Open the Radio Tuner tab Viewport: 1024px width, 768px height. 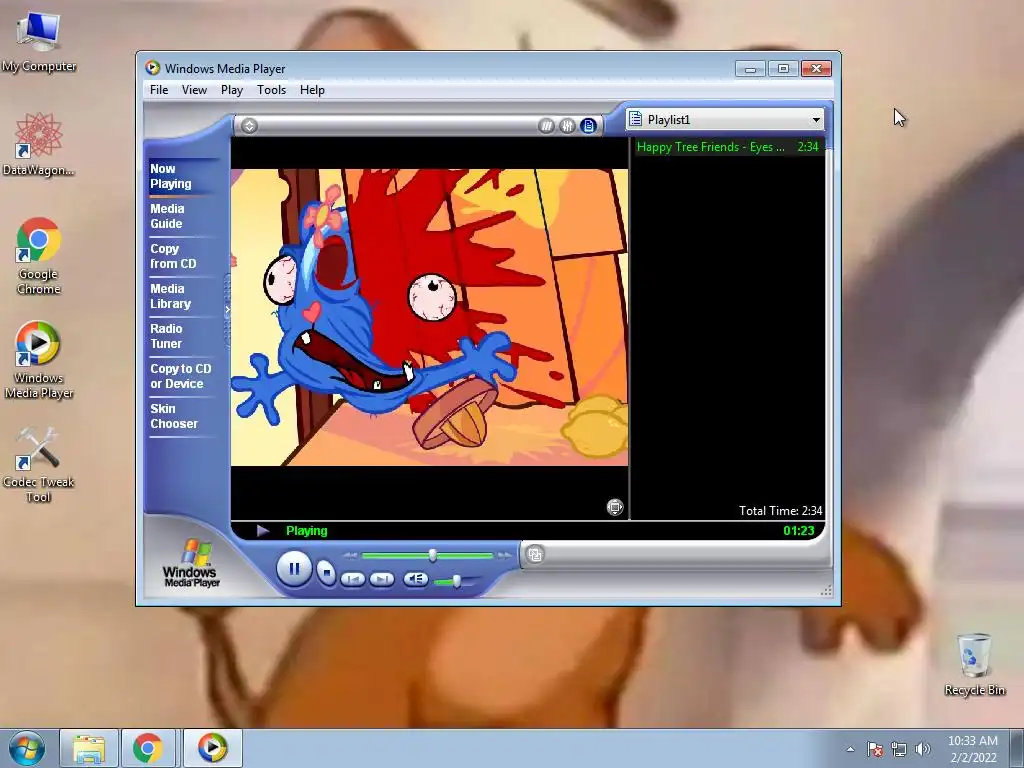182,336
